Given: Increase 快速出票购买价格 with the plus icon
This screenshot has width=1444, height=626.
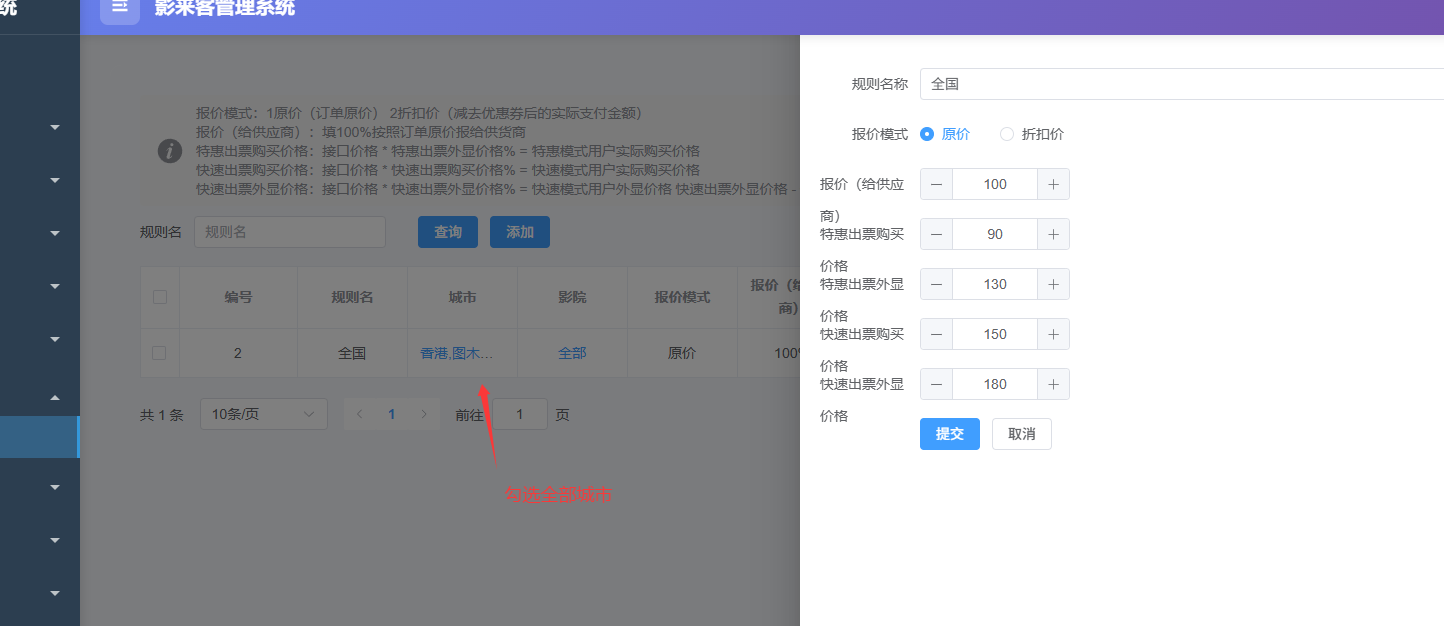Looking at the screenshot, I should click(1053, 333).
